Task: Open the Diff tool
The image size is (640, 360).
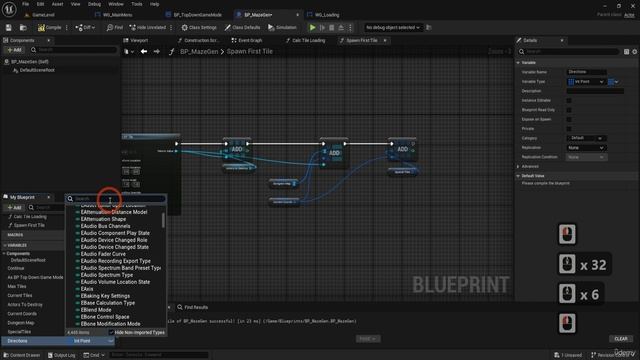Action: (x=85, y=27)
